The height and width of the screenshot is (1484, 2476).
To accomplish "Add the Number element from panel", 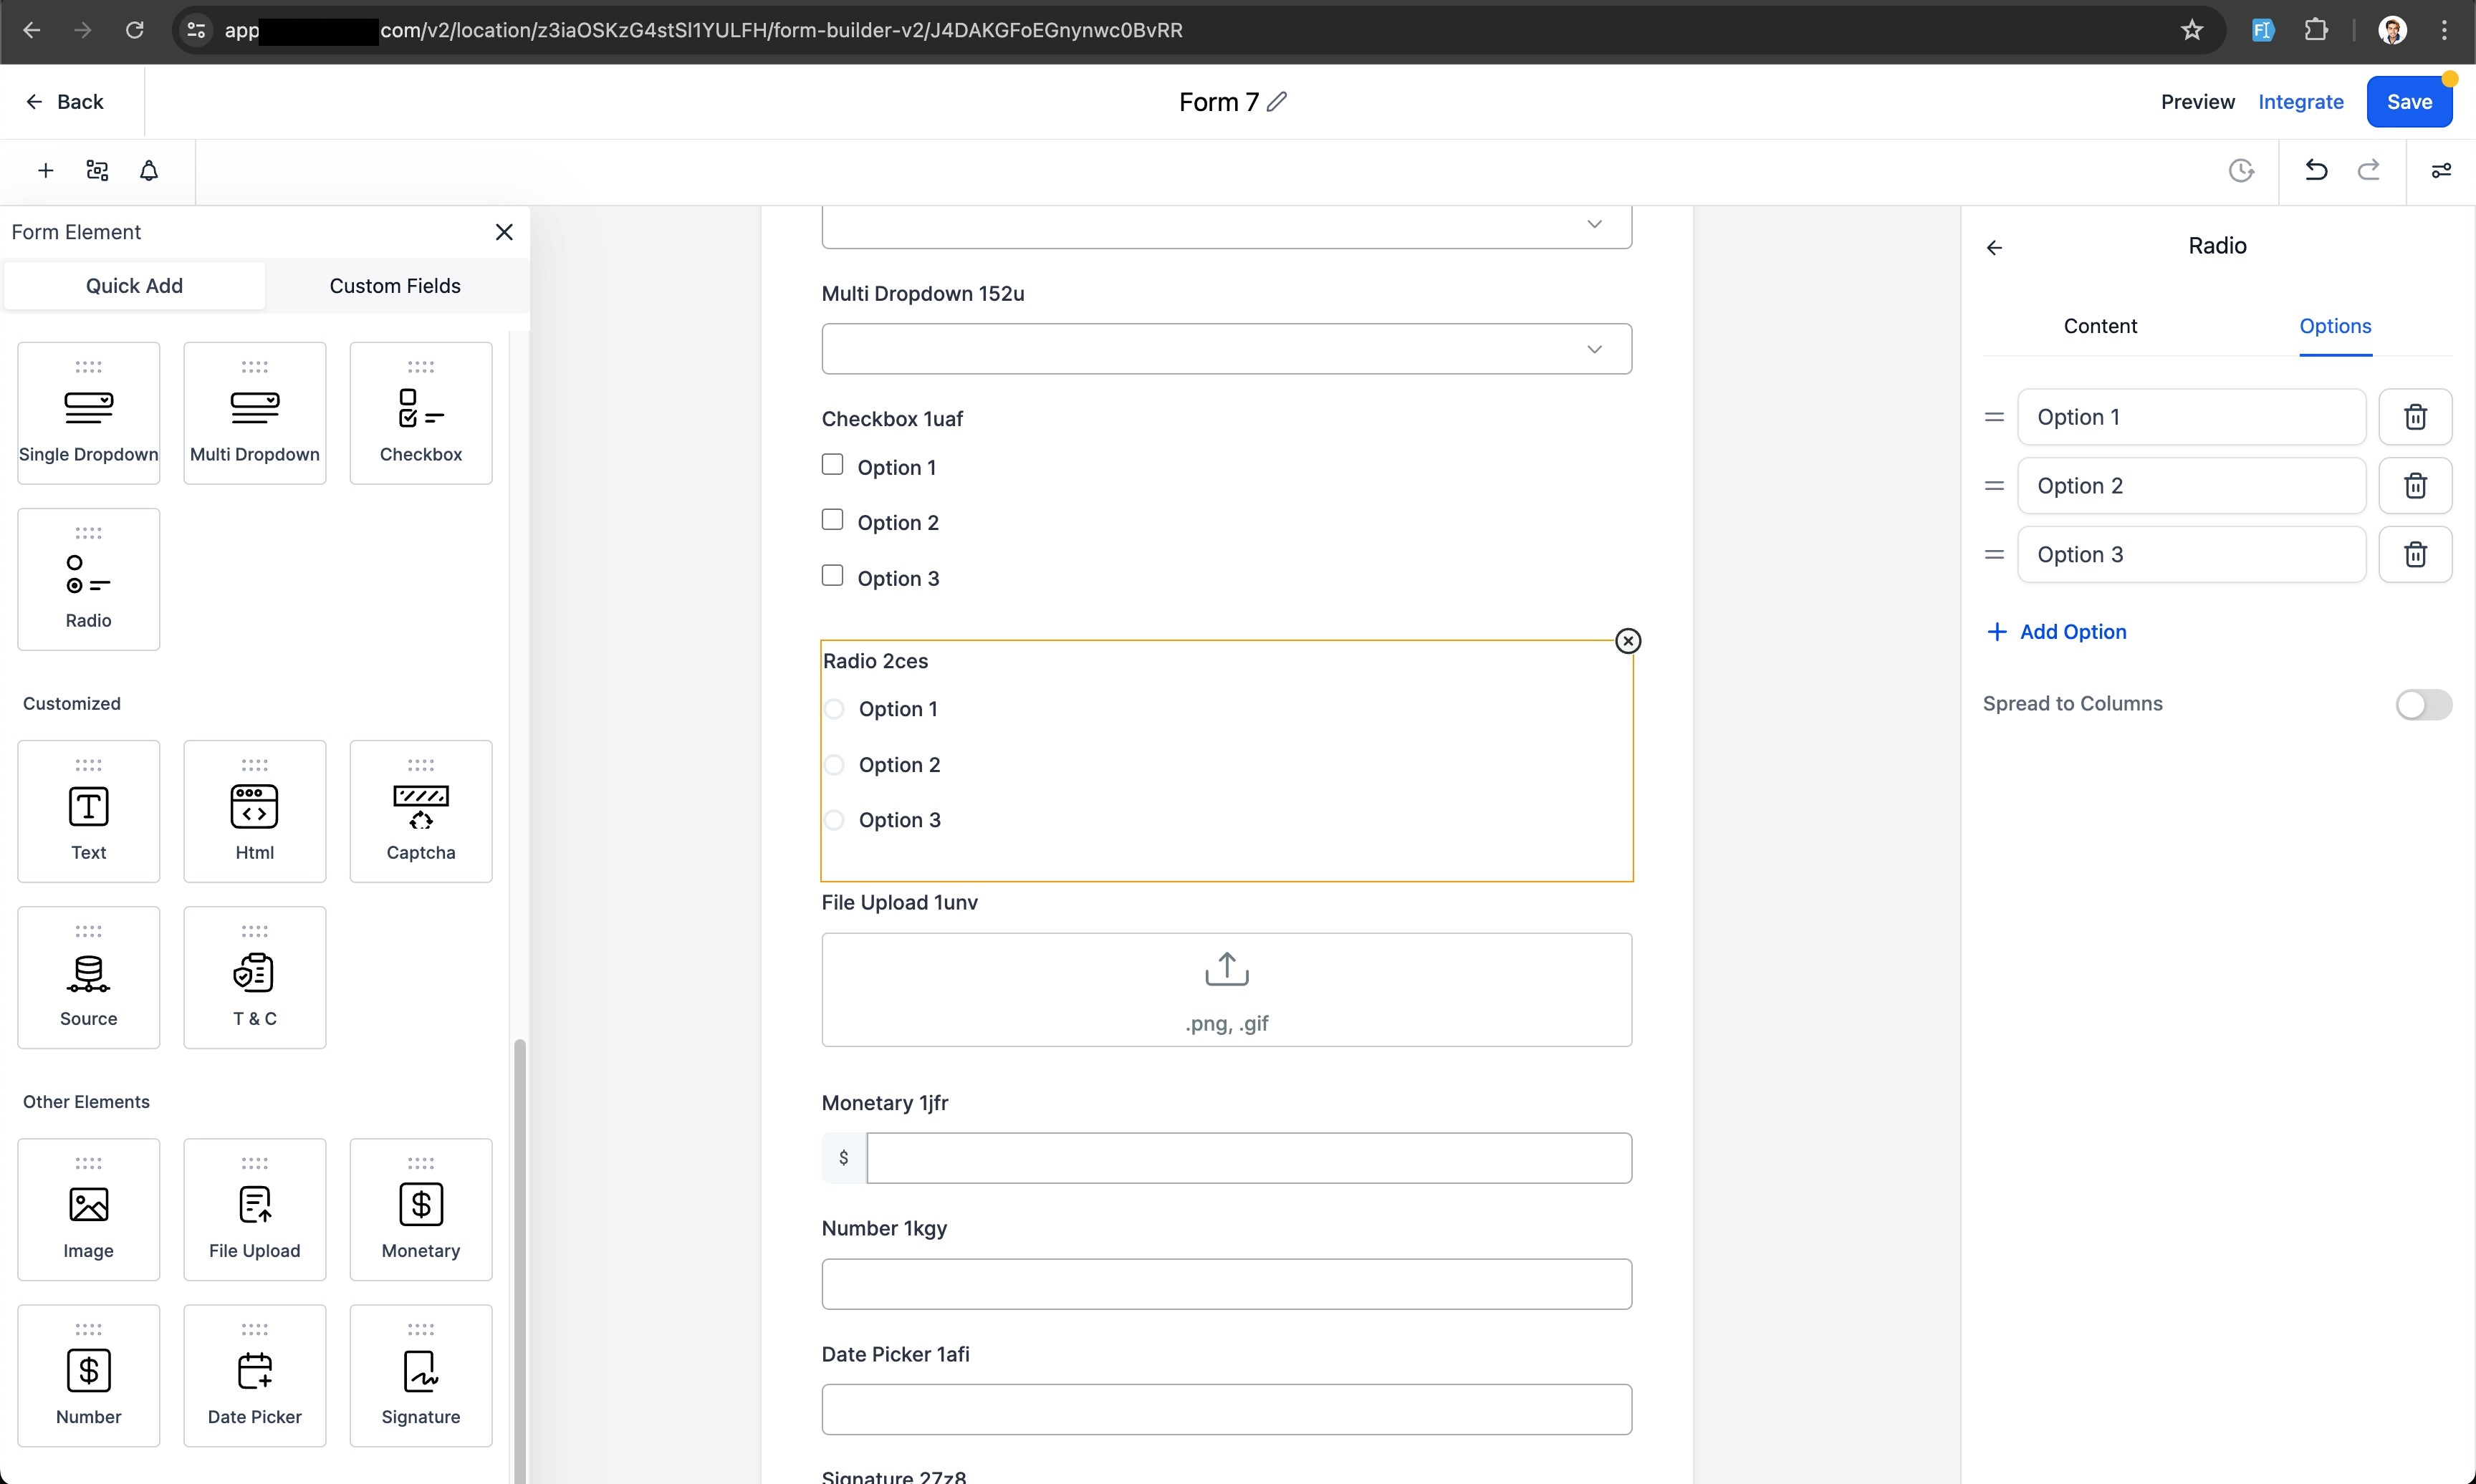I will click(x=88, y=1375).
